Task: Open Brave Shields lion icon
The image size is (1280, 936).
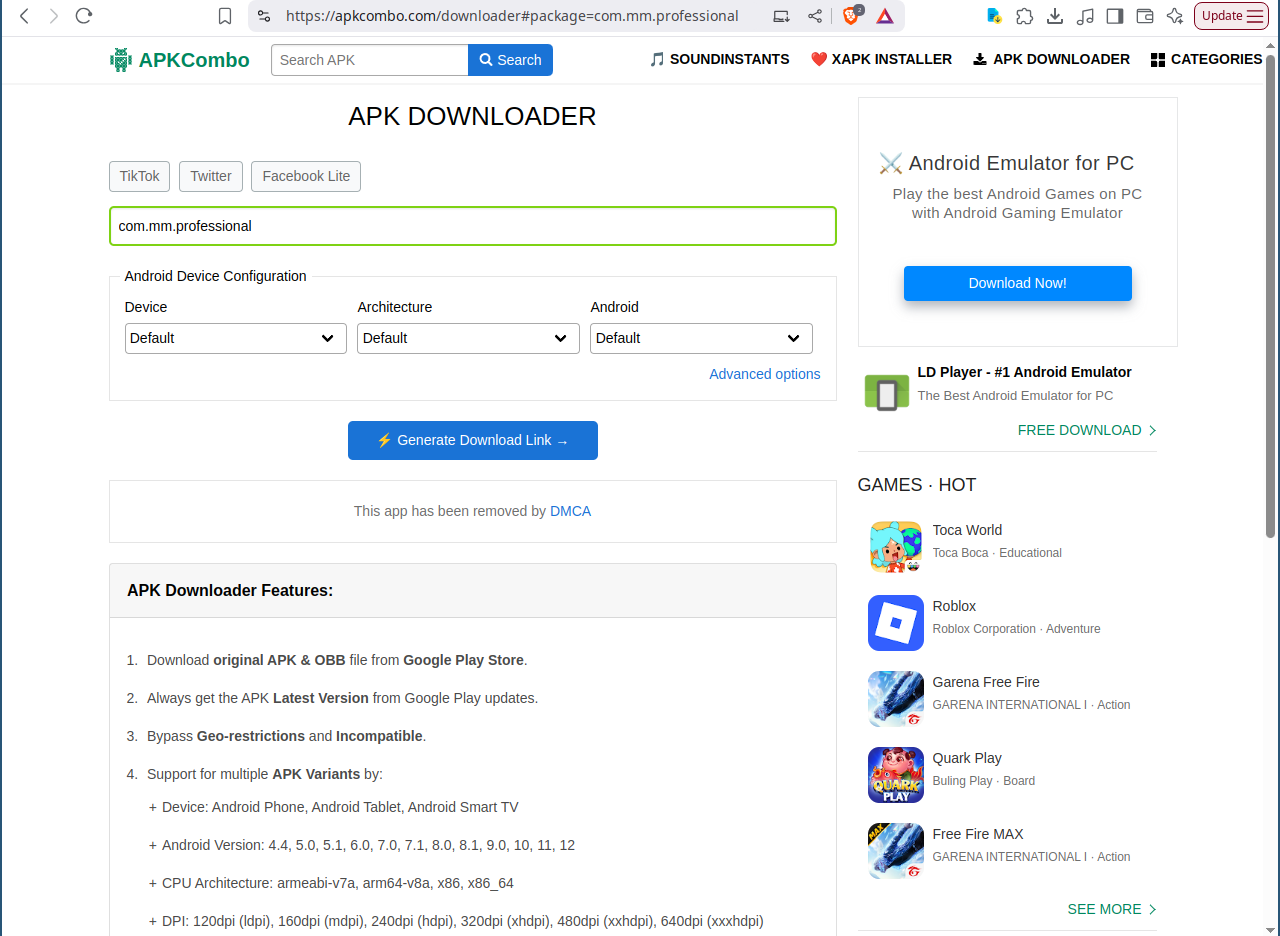Action: point(851,16)
